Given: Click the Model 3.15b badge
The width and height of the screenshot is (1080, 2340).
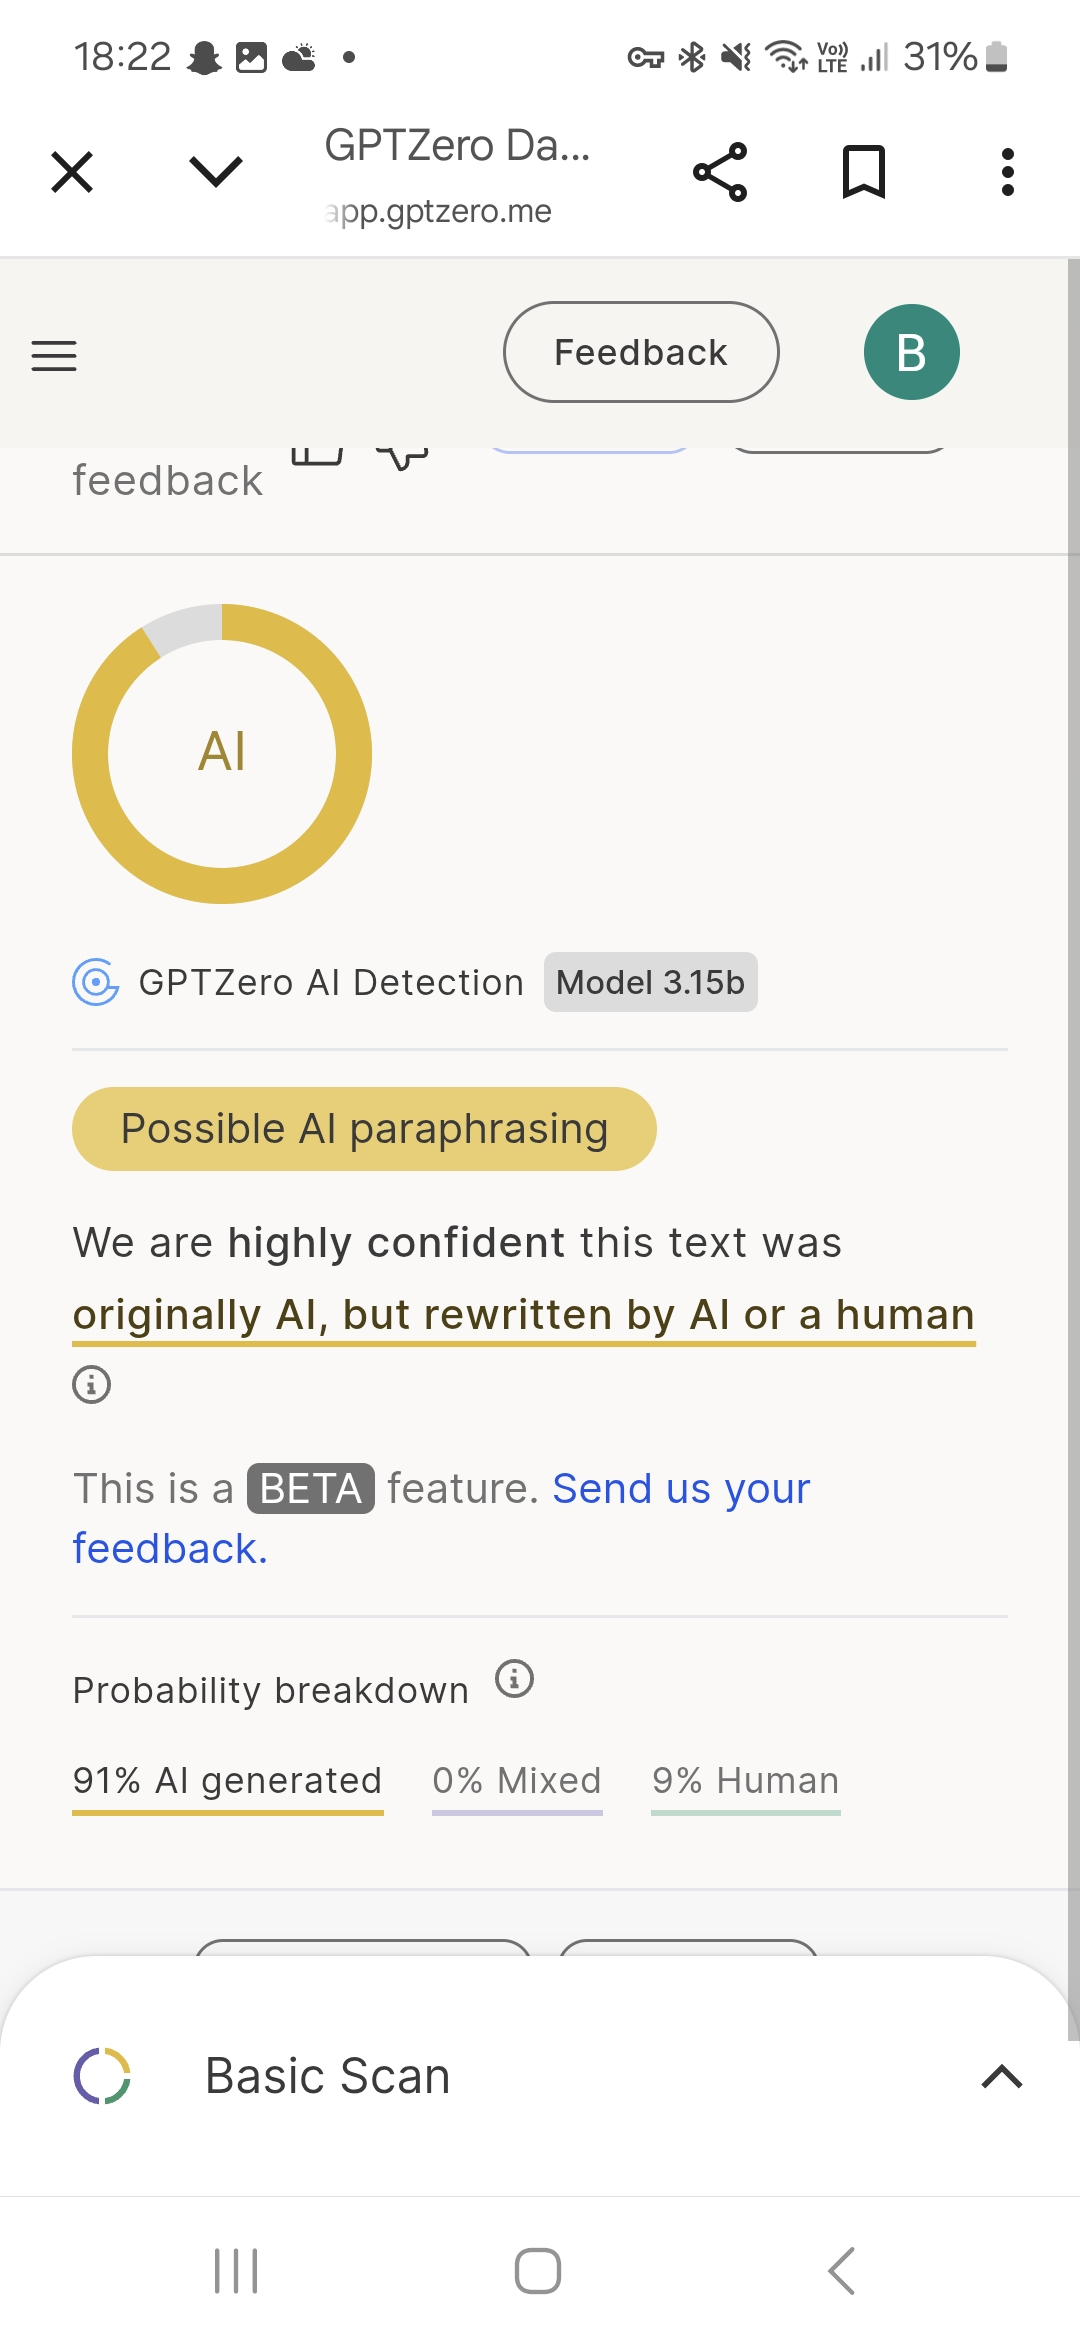Looking at the screenshot, I should pyautogui.click(x=650, y=982).
